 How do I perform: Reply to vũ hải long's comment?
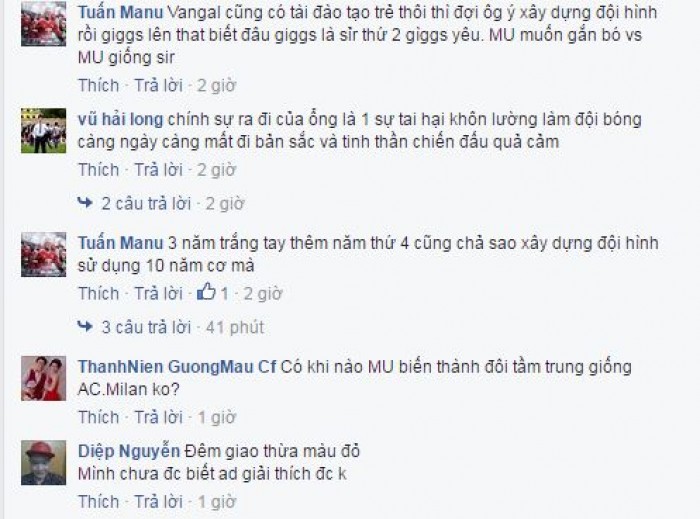(158, 170)
